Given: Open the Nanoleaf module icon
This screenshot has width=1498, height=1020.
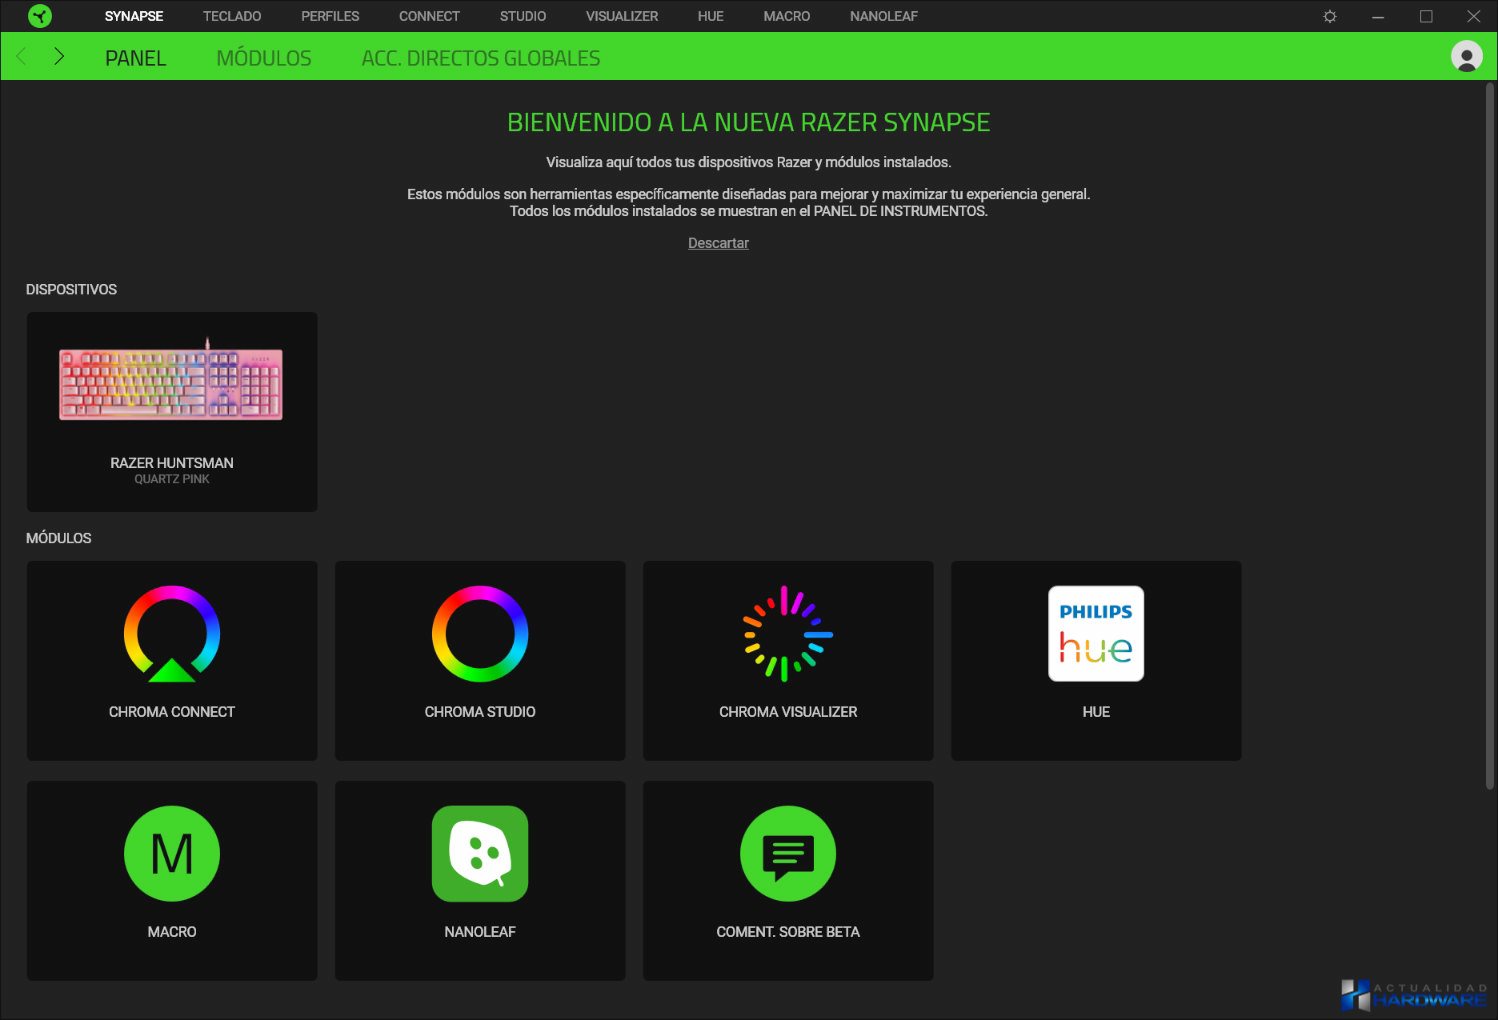Looking at the screenshot, I should pyautogui.click(x=480, y=854).
